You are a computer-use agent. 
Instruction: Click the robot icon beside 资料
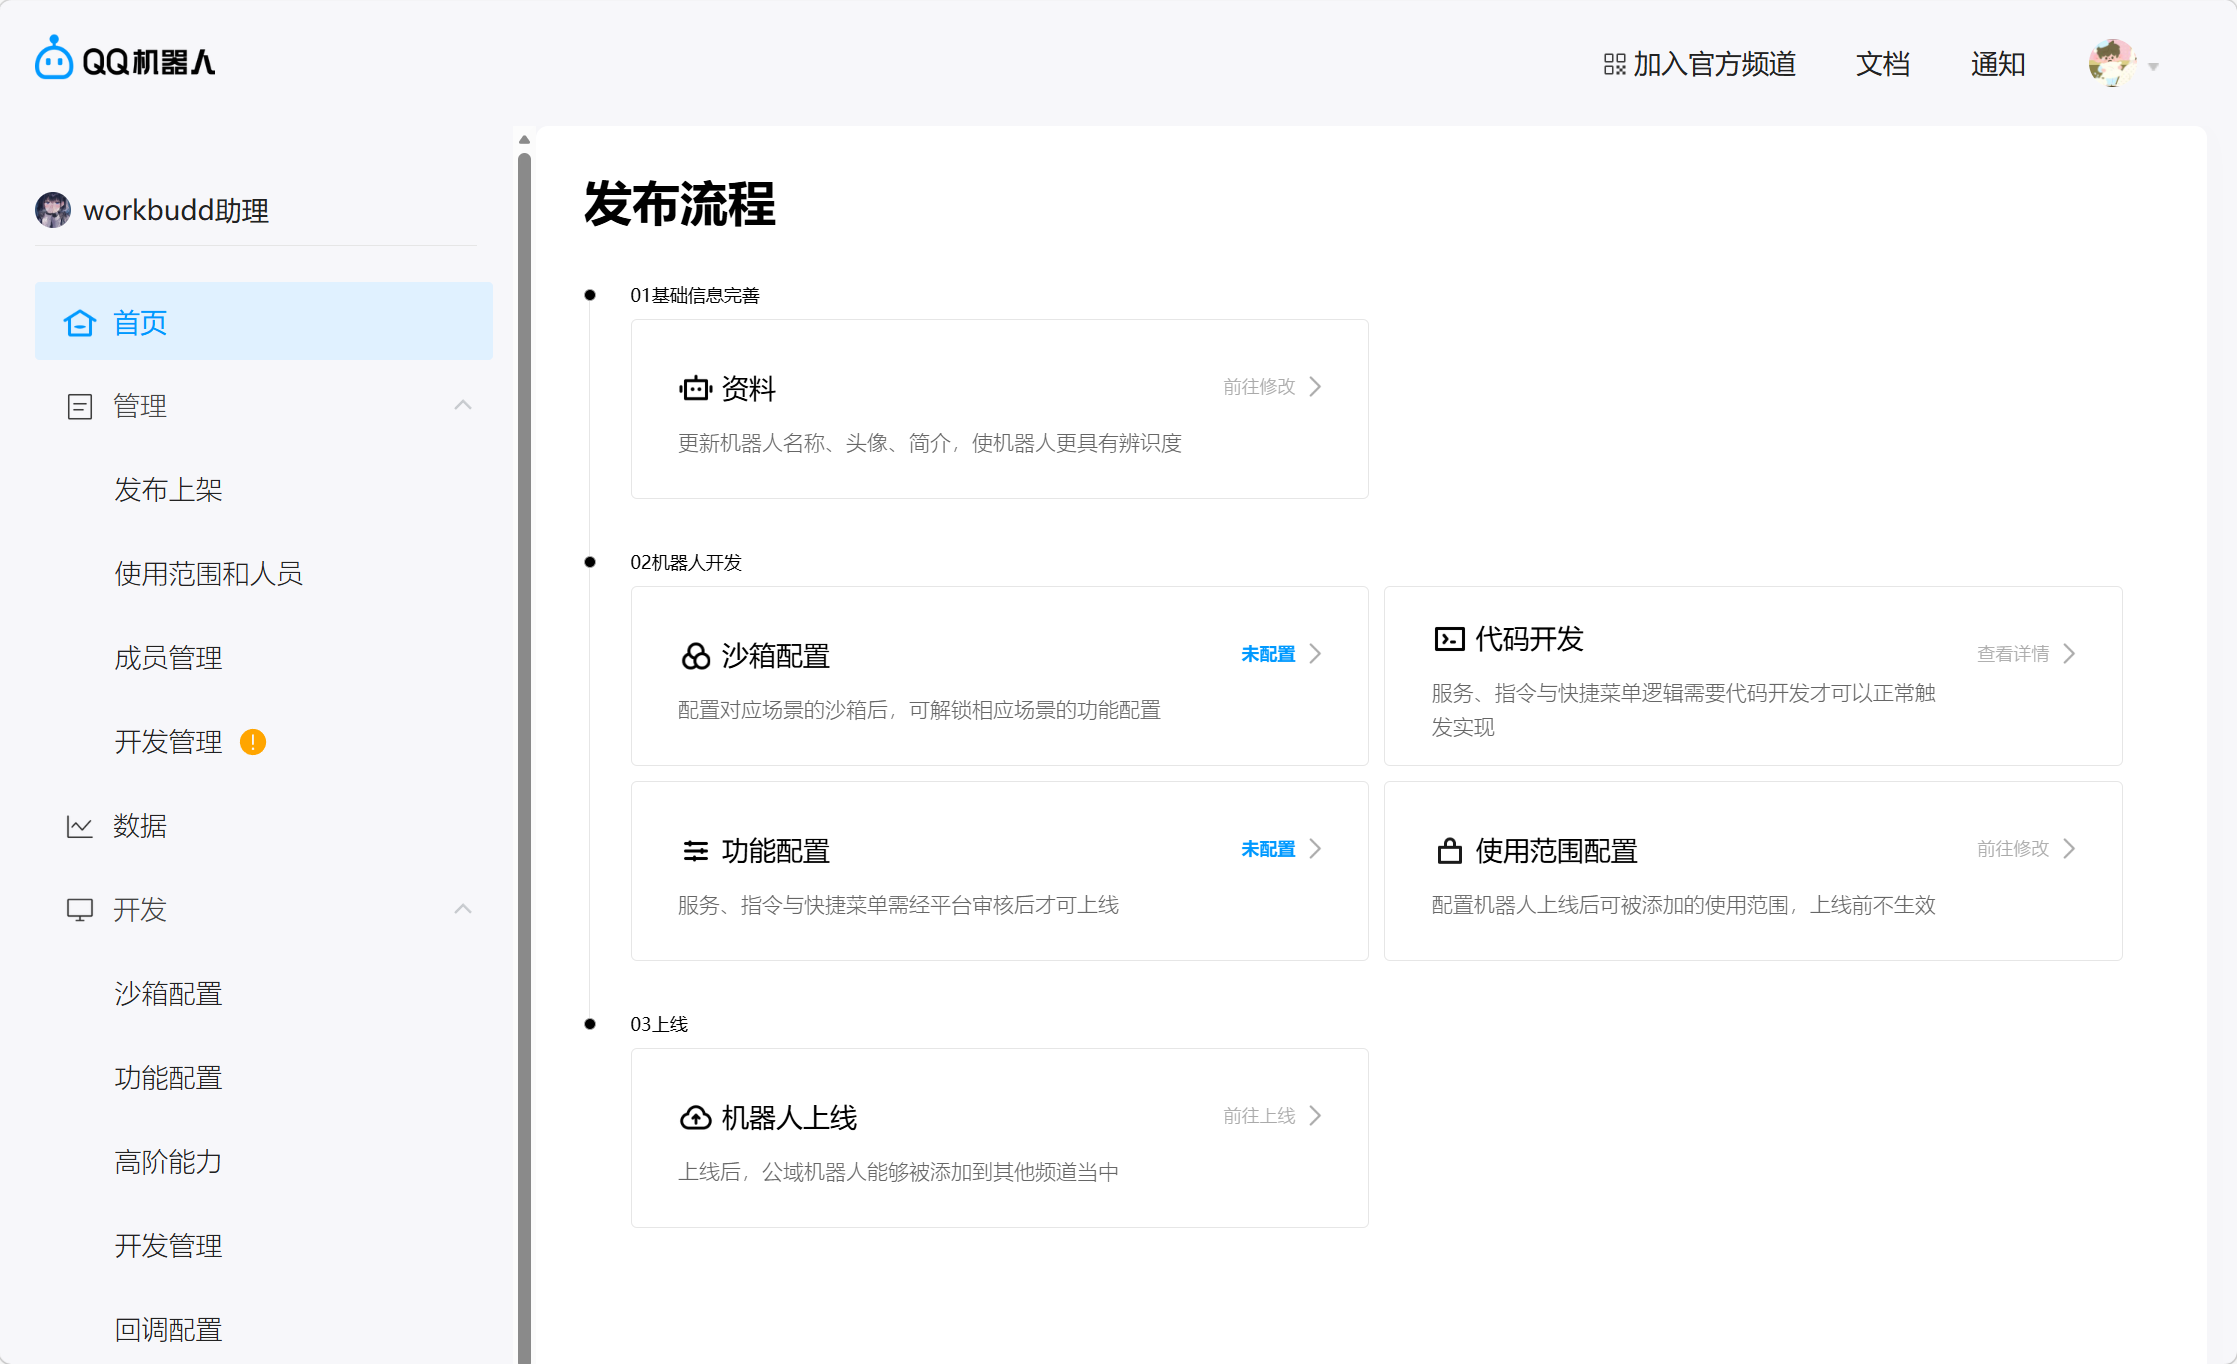coord(695,388)
